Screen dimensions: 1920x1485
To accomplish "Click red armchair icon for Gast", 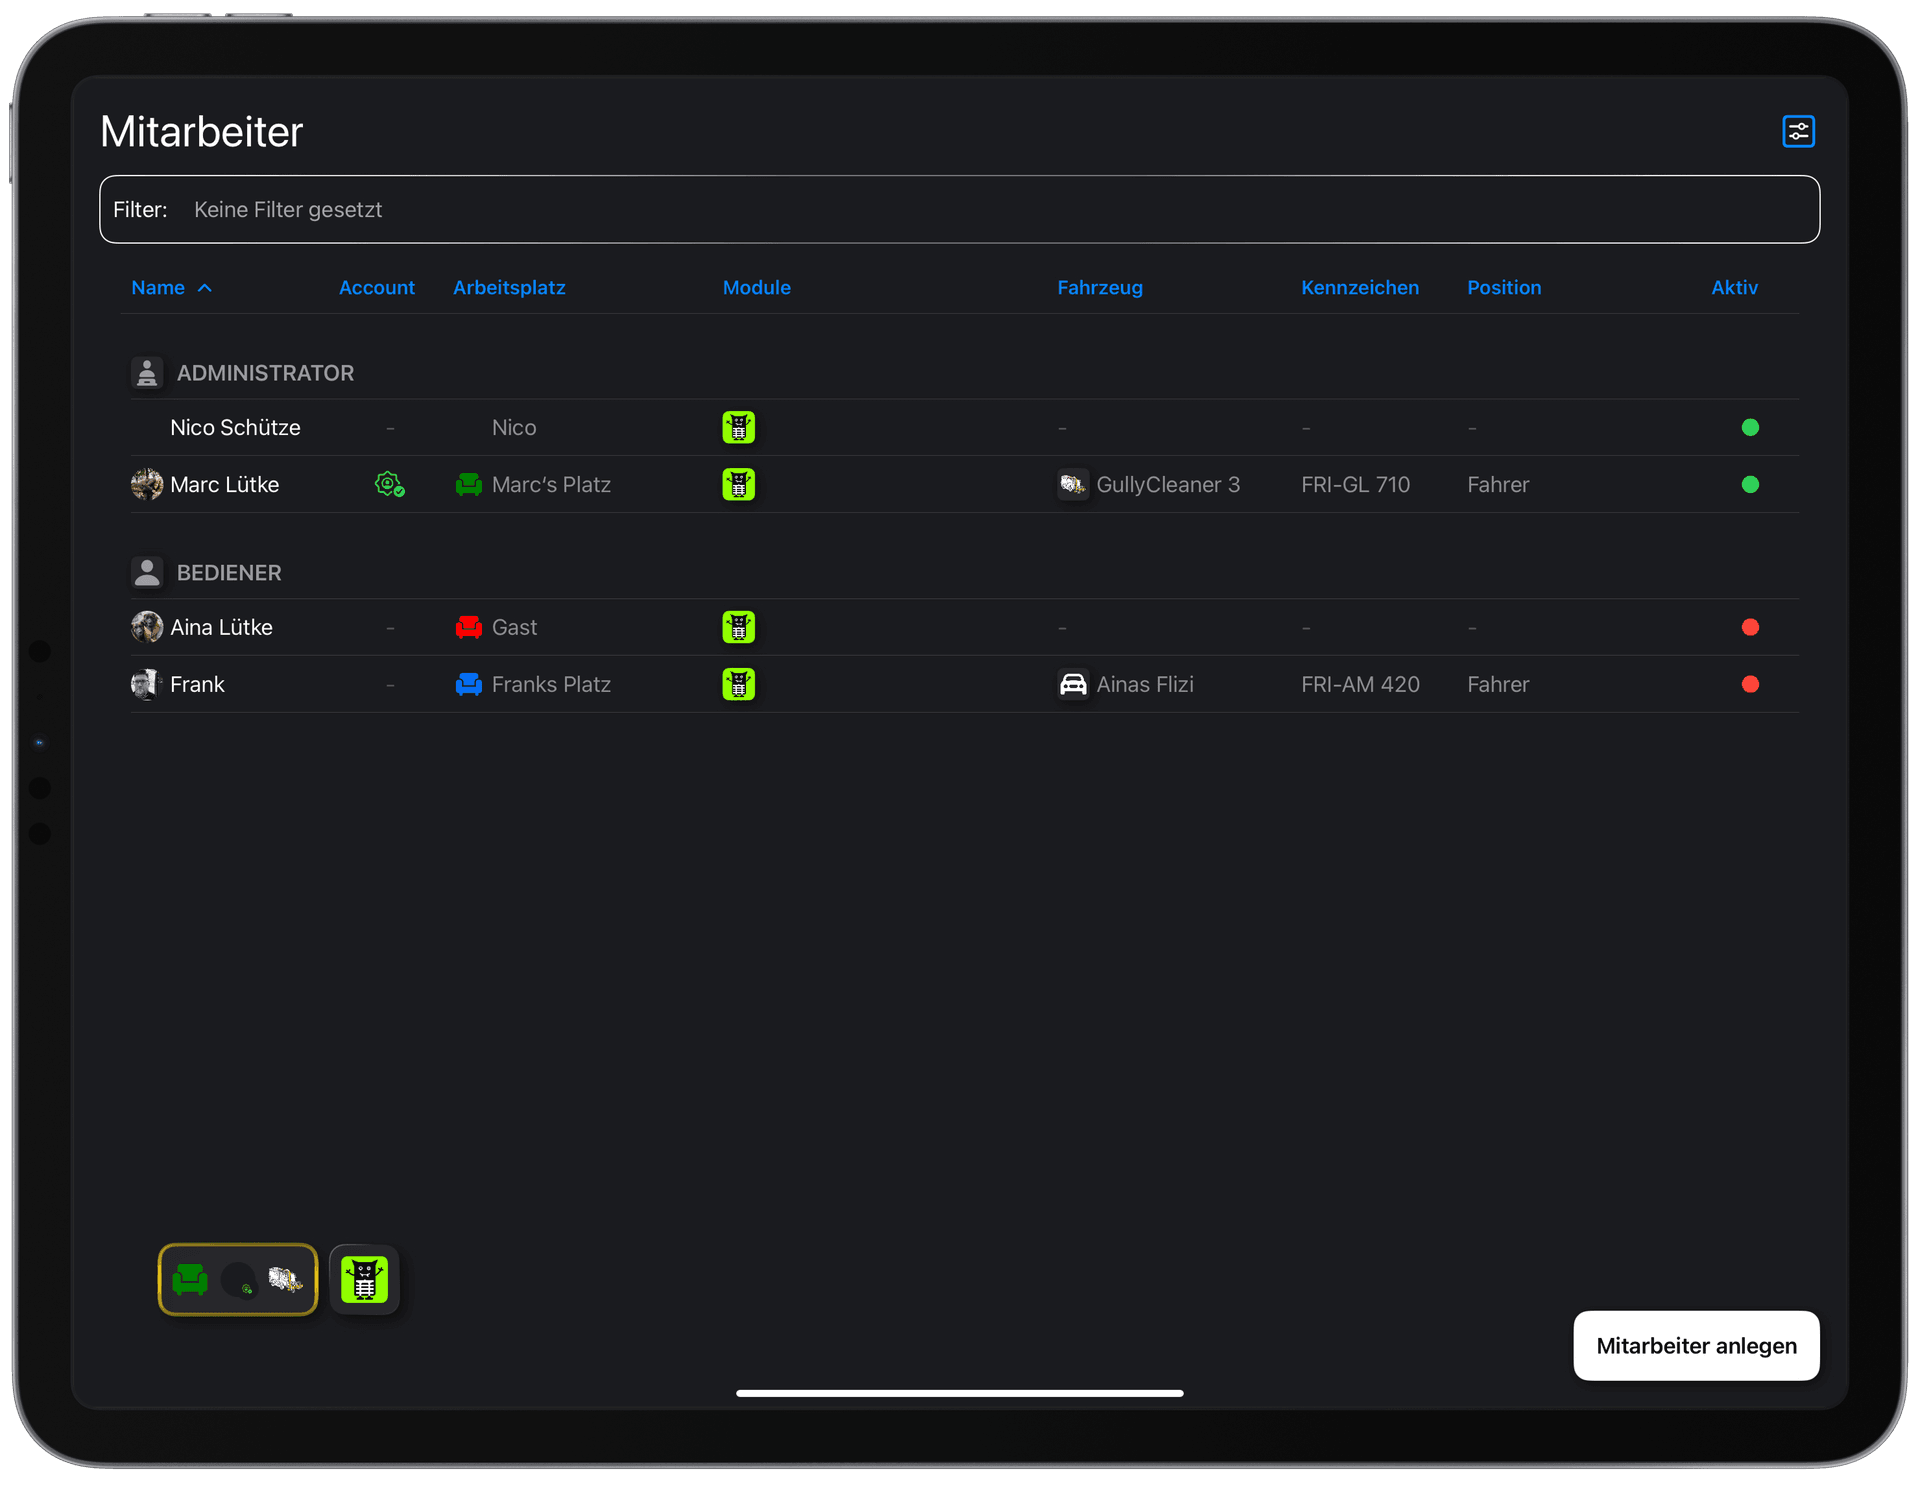I will tap(468, 627).
